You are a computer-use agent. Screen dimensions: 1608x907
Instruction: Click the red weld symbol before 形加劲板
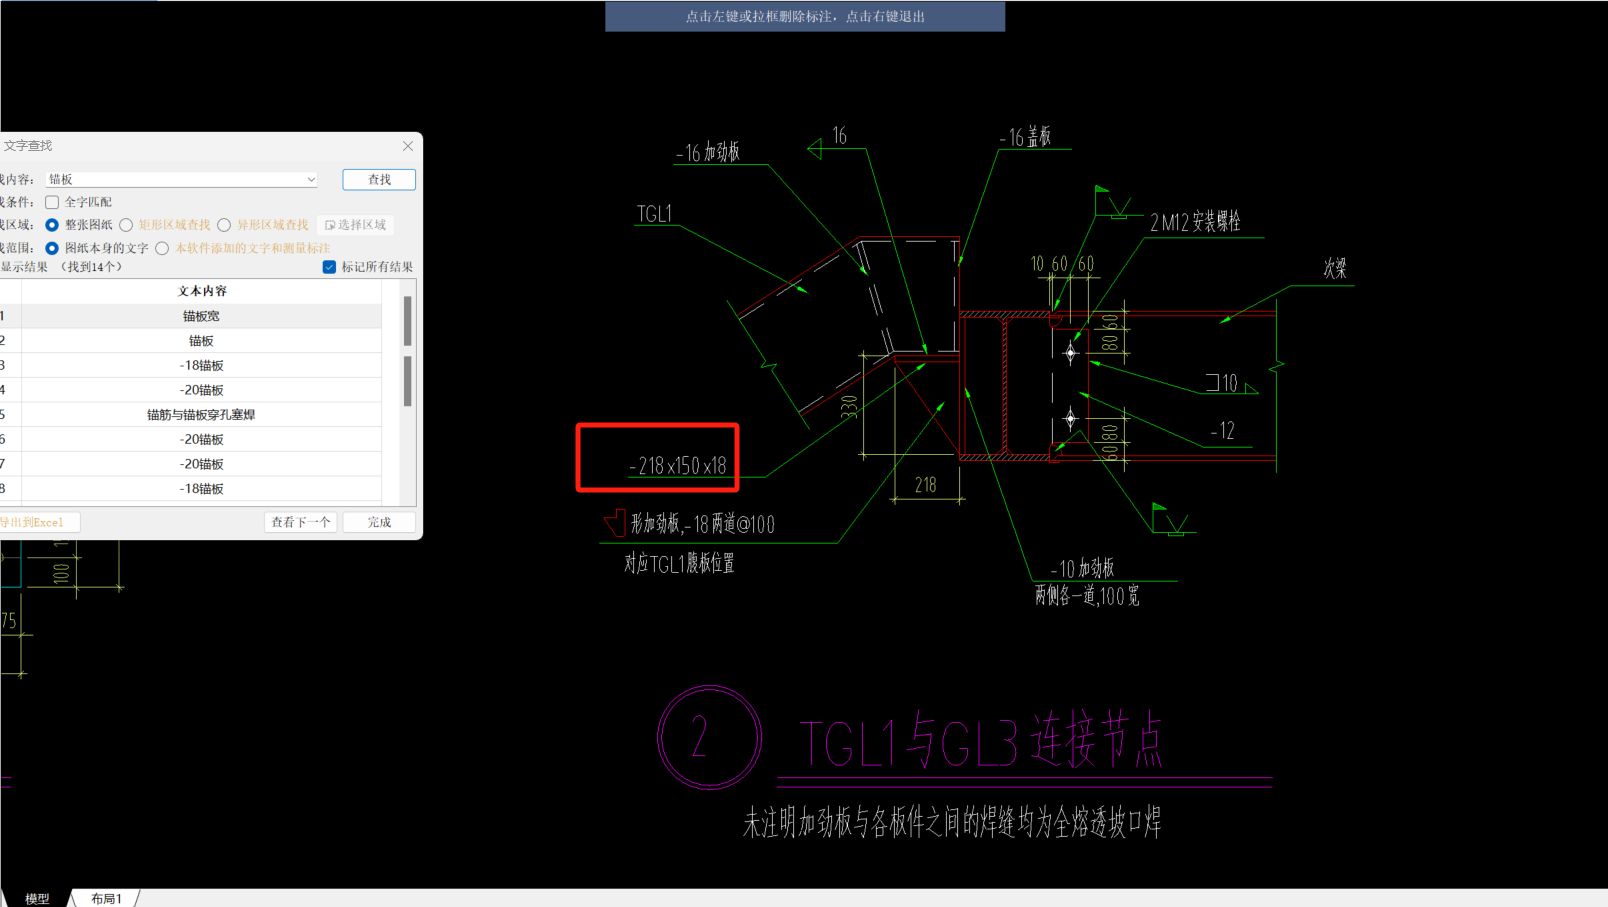[616, 523]
